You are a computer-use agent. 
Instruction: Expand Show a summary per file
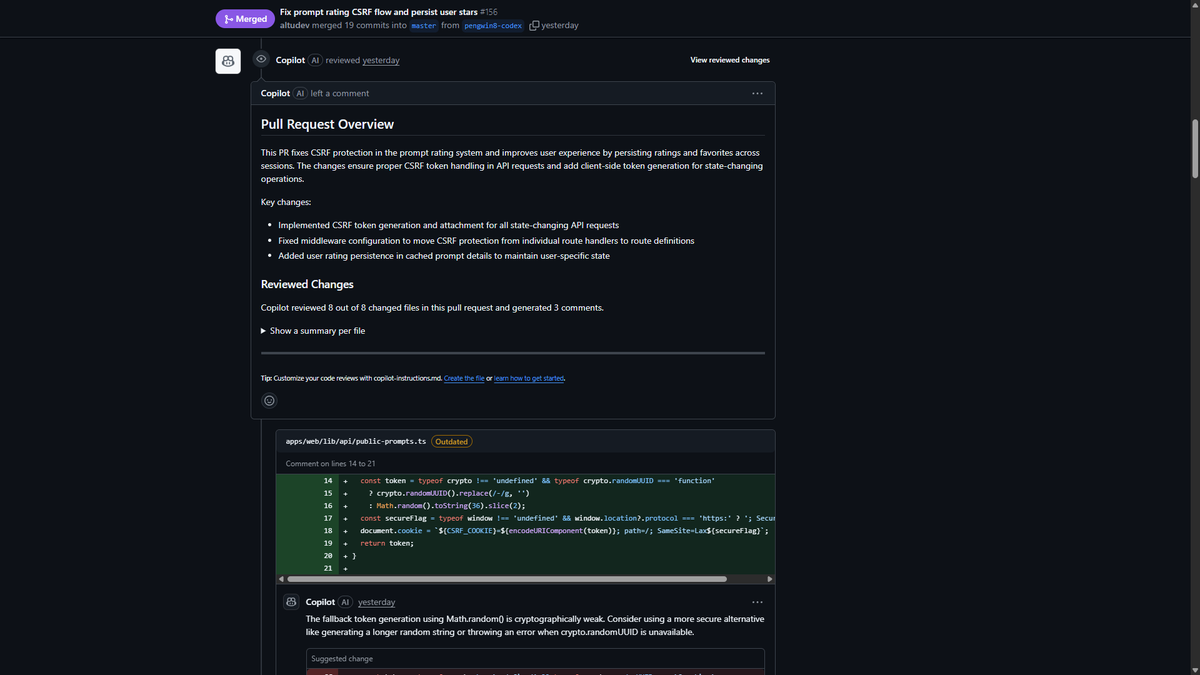pos(313,331)
